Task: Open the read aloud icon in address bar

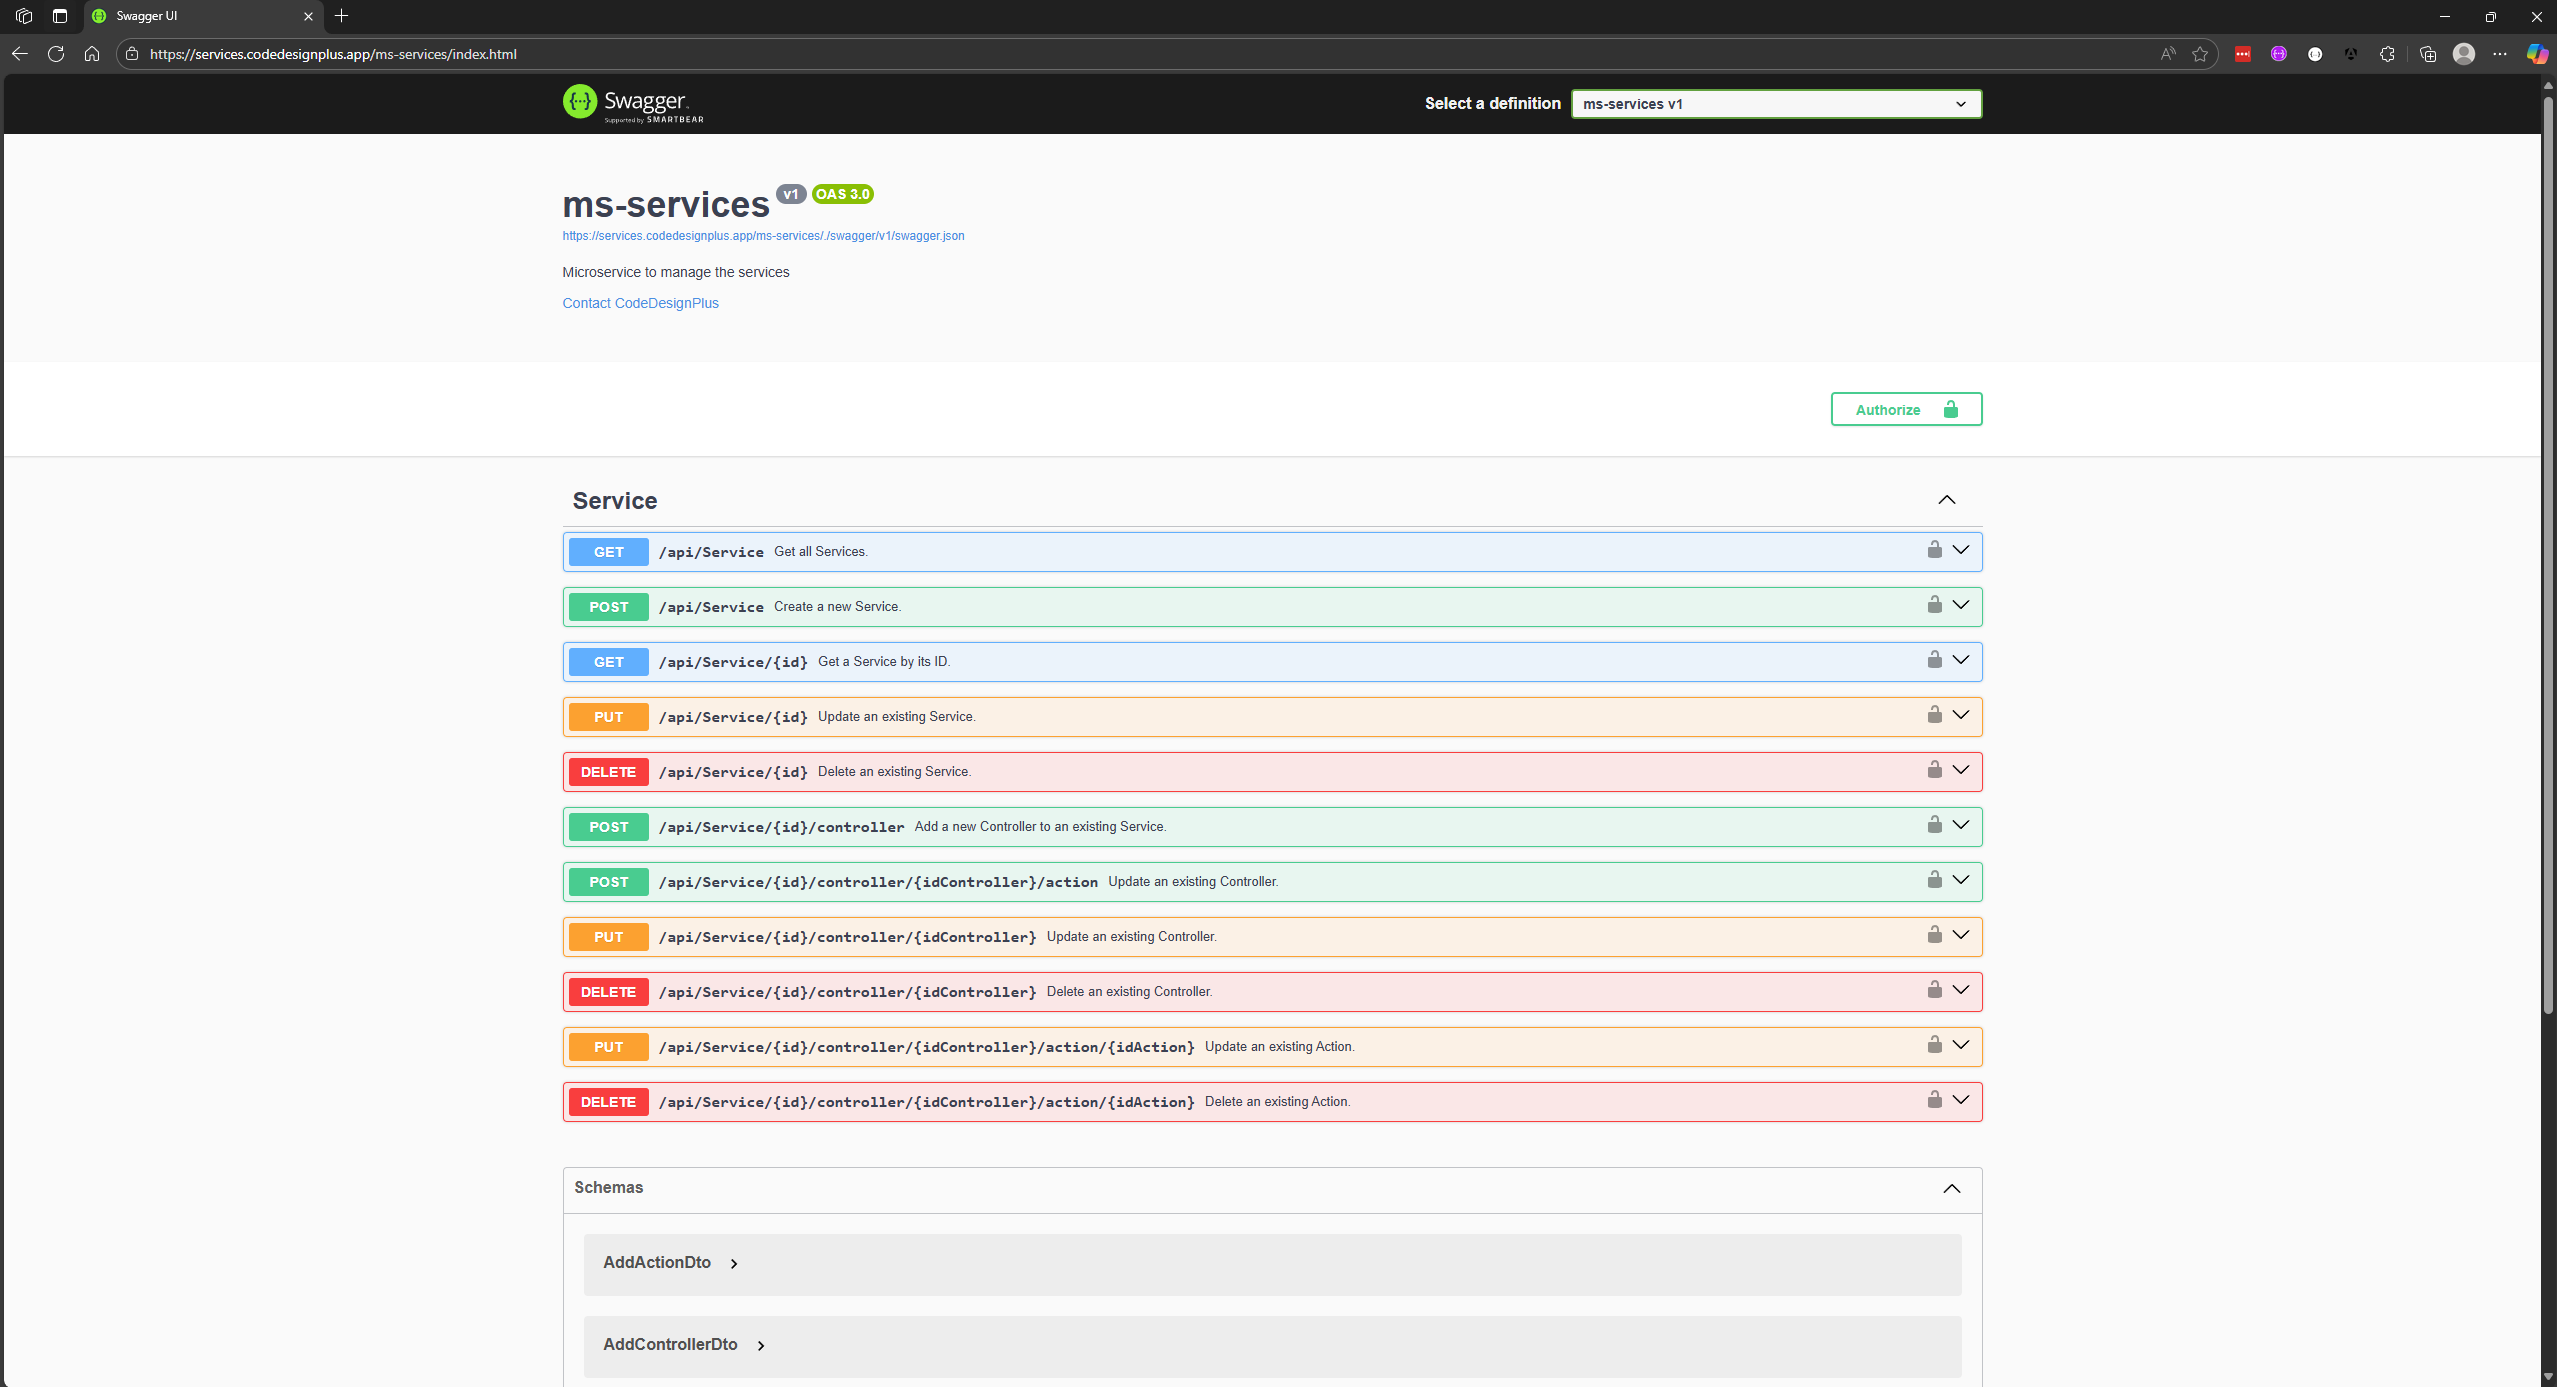Action: point(2167,54)
